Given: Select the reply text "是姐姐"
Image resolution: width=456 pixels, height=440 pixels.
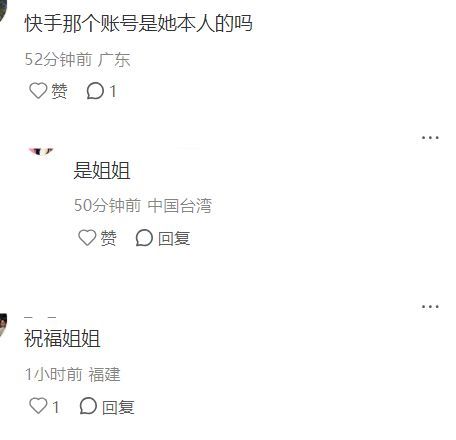Looking at the screenshot, I should 102,170.
